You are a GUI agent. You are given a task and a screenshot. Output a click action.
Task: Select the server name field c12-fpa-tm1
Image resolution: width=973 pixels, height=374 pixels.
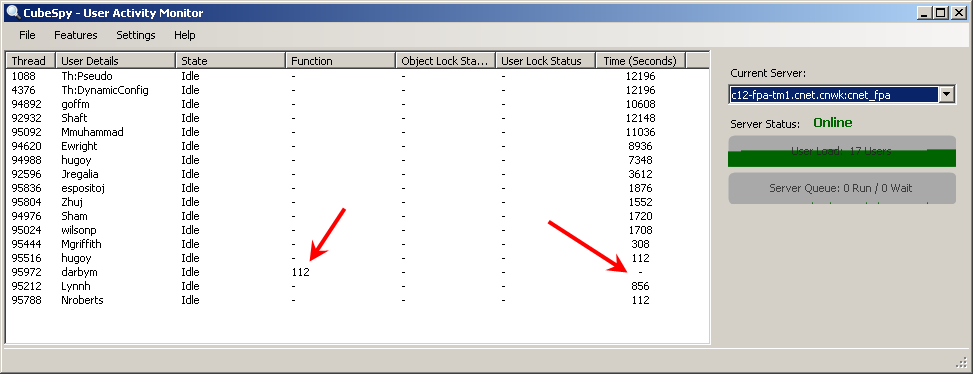click(x=833, y=94)
